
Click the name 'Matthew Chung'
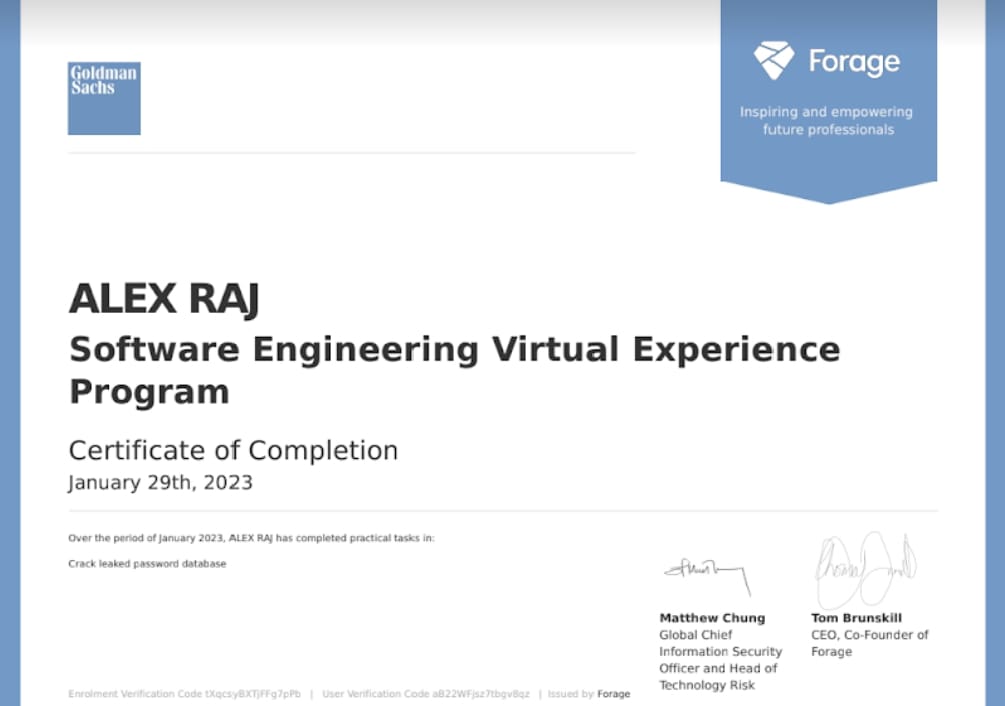712,618
